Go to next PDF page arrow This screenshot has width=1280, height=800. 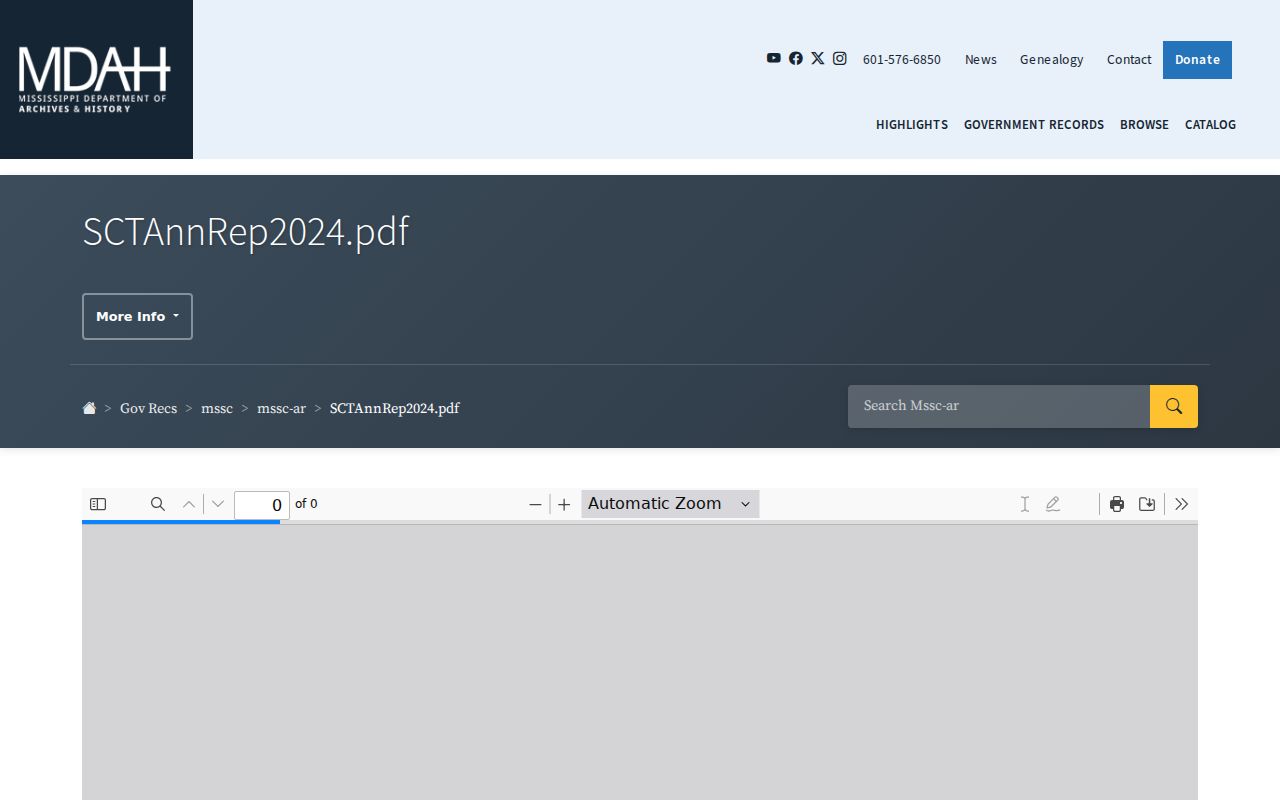218,504
